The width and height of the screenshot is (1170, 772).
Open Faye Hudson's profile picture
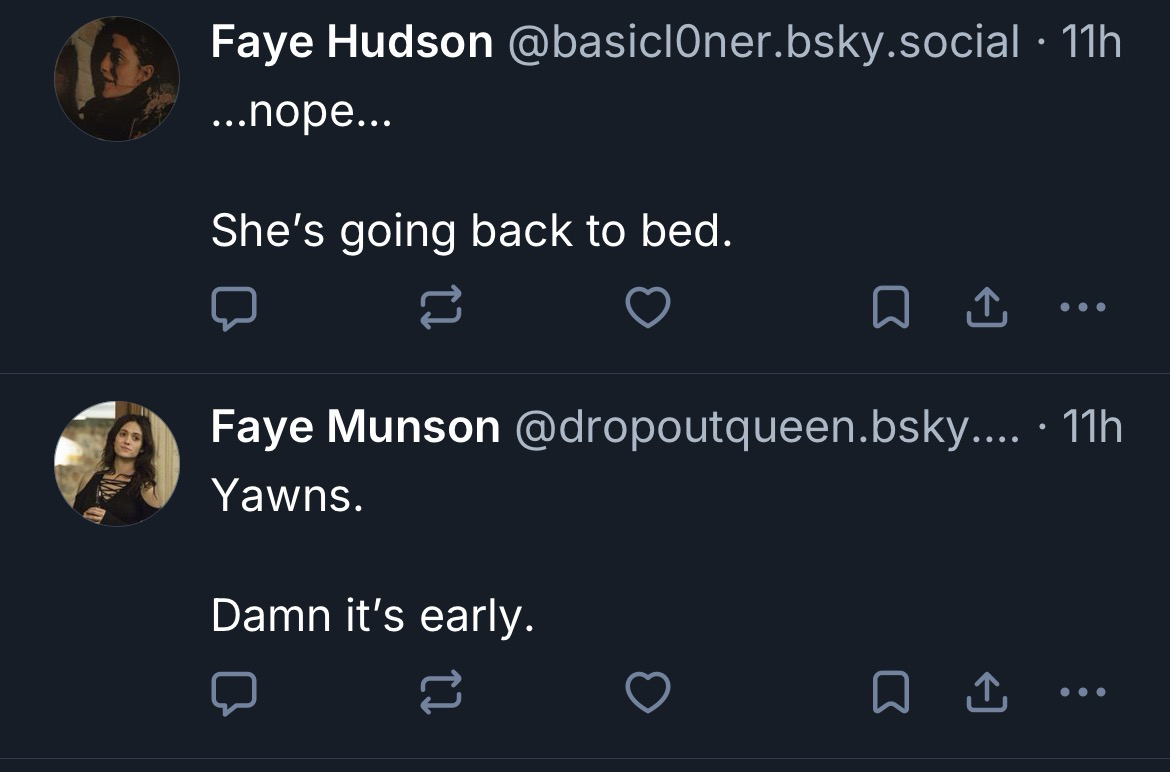tap(116, 79)
